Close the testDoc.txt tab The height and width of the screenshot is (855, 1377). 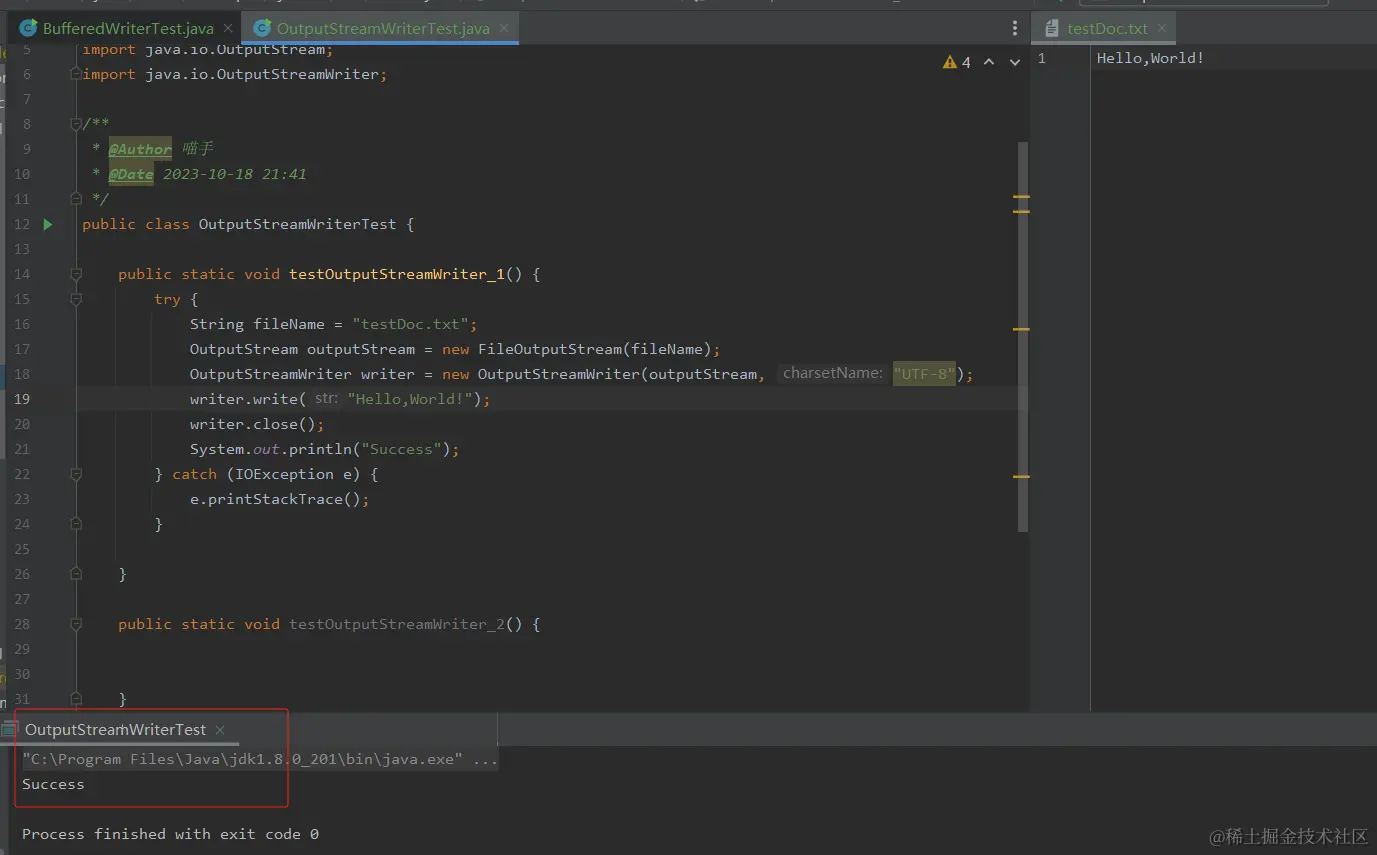point(1161,28)
